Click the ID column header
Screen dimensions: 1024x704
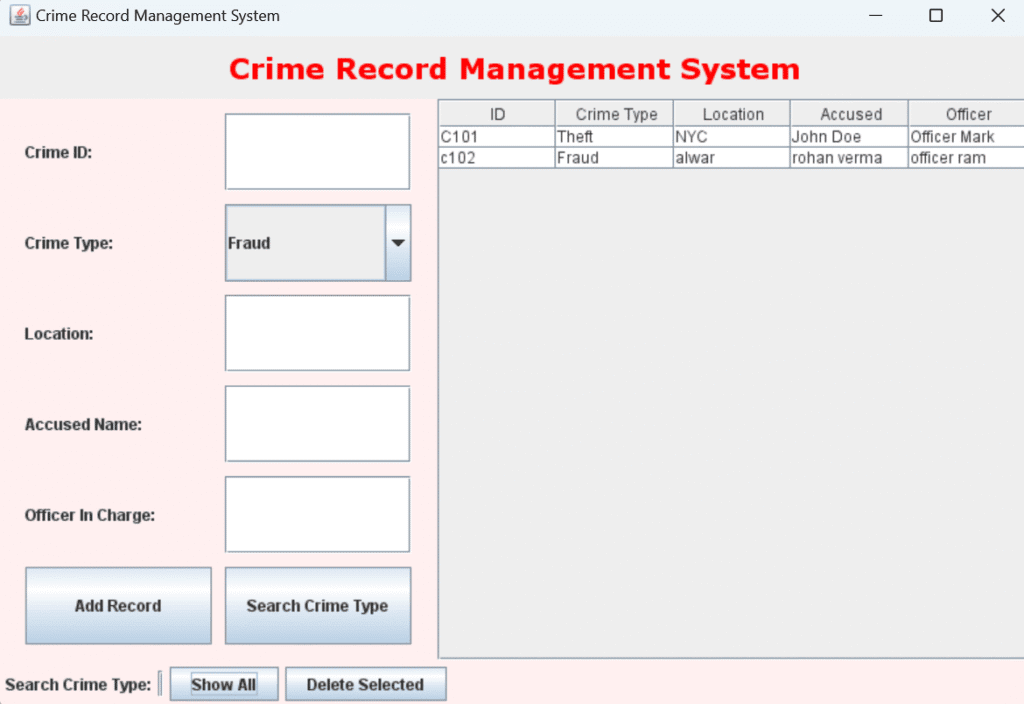tap(497, 114)
